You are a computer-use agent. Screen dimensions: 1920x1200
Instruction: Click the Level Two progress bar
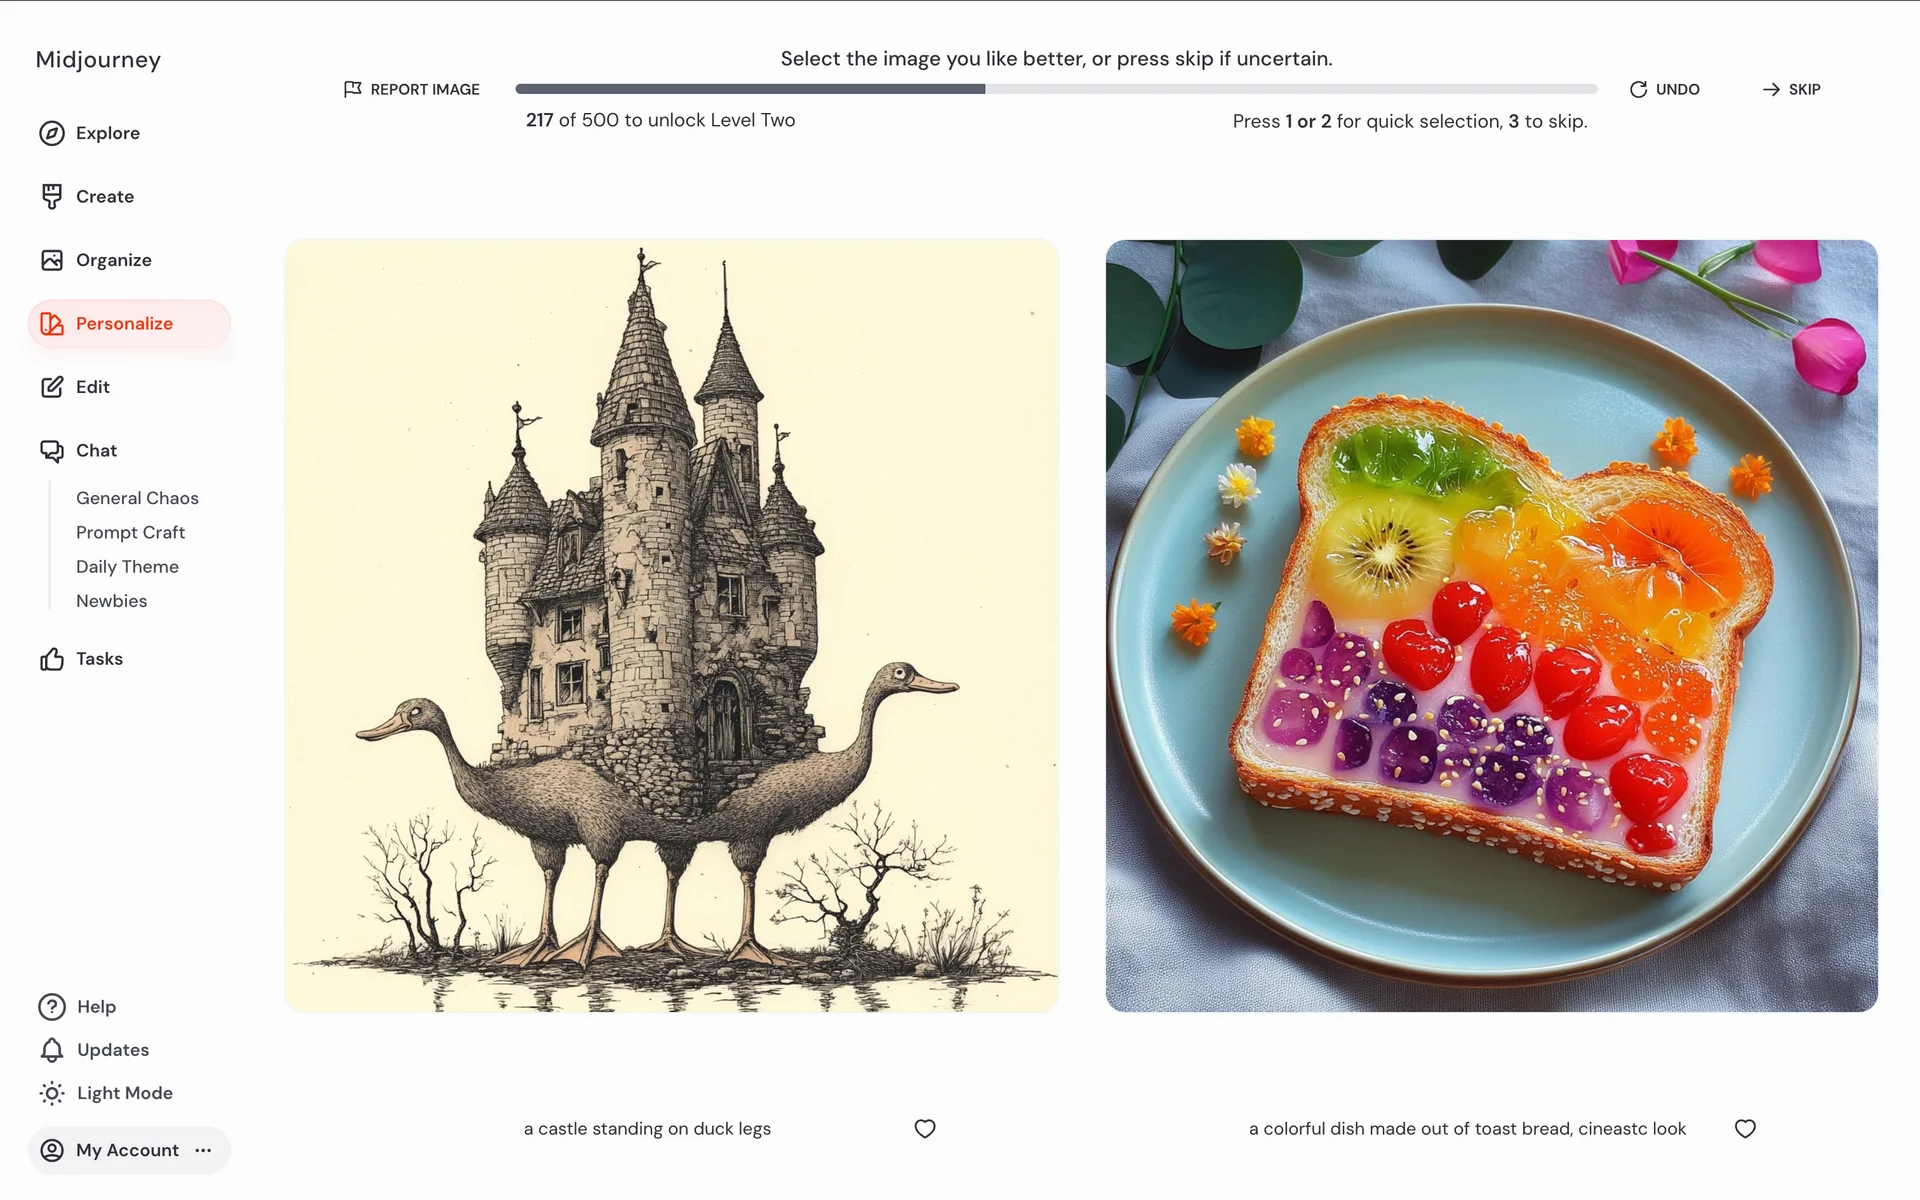1056,89
